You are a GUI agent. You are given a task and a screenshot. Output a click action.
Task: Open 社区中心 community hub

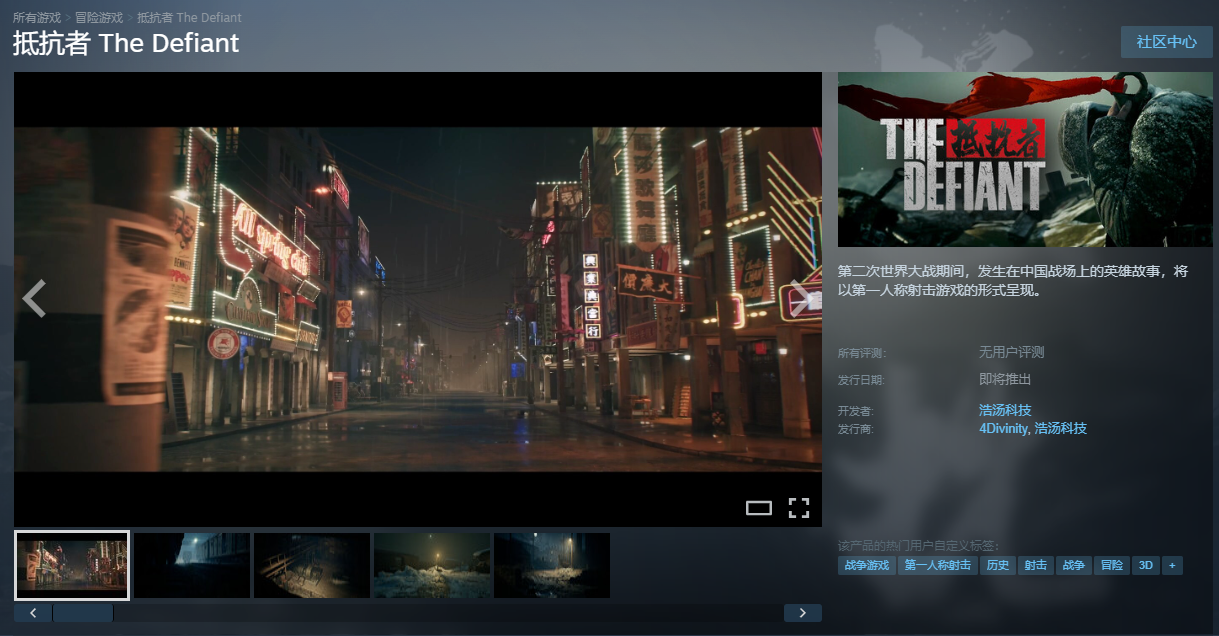(x=1166, y=42)
